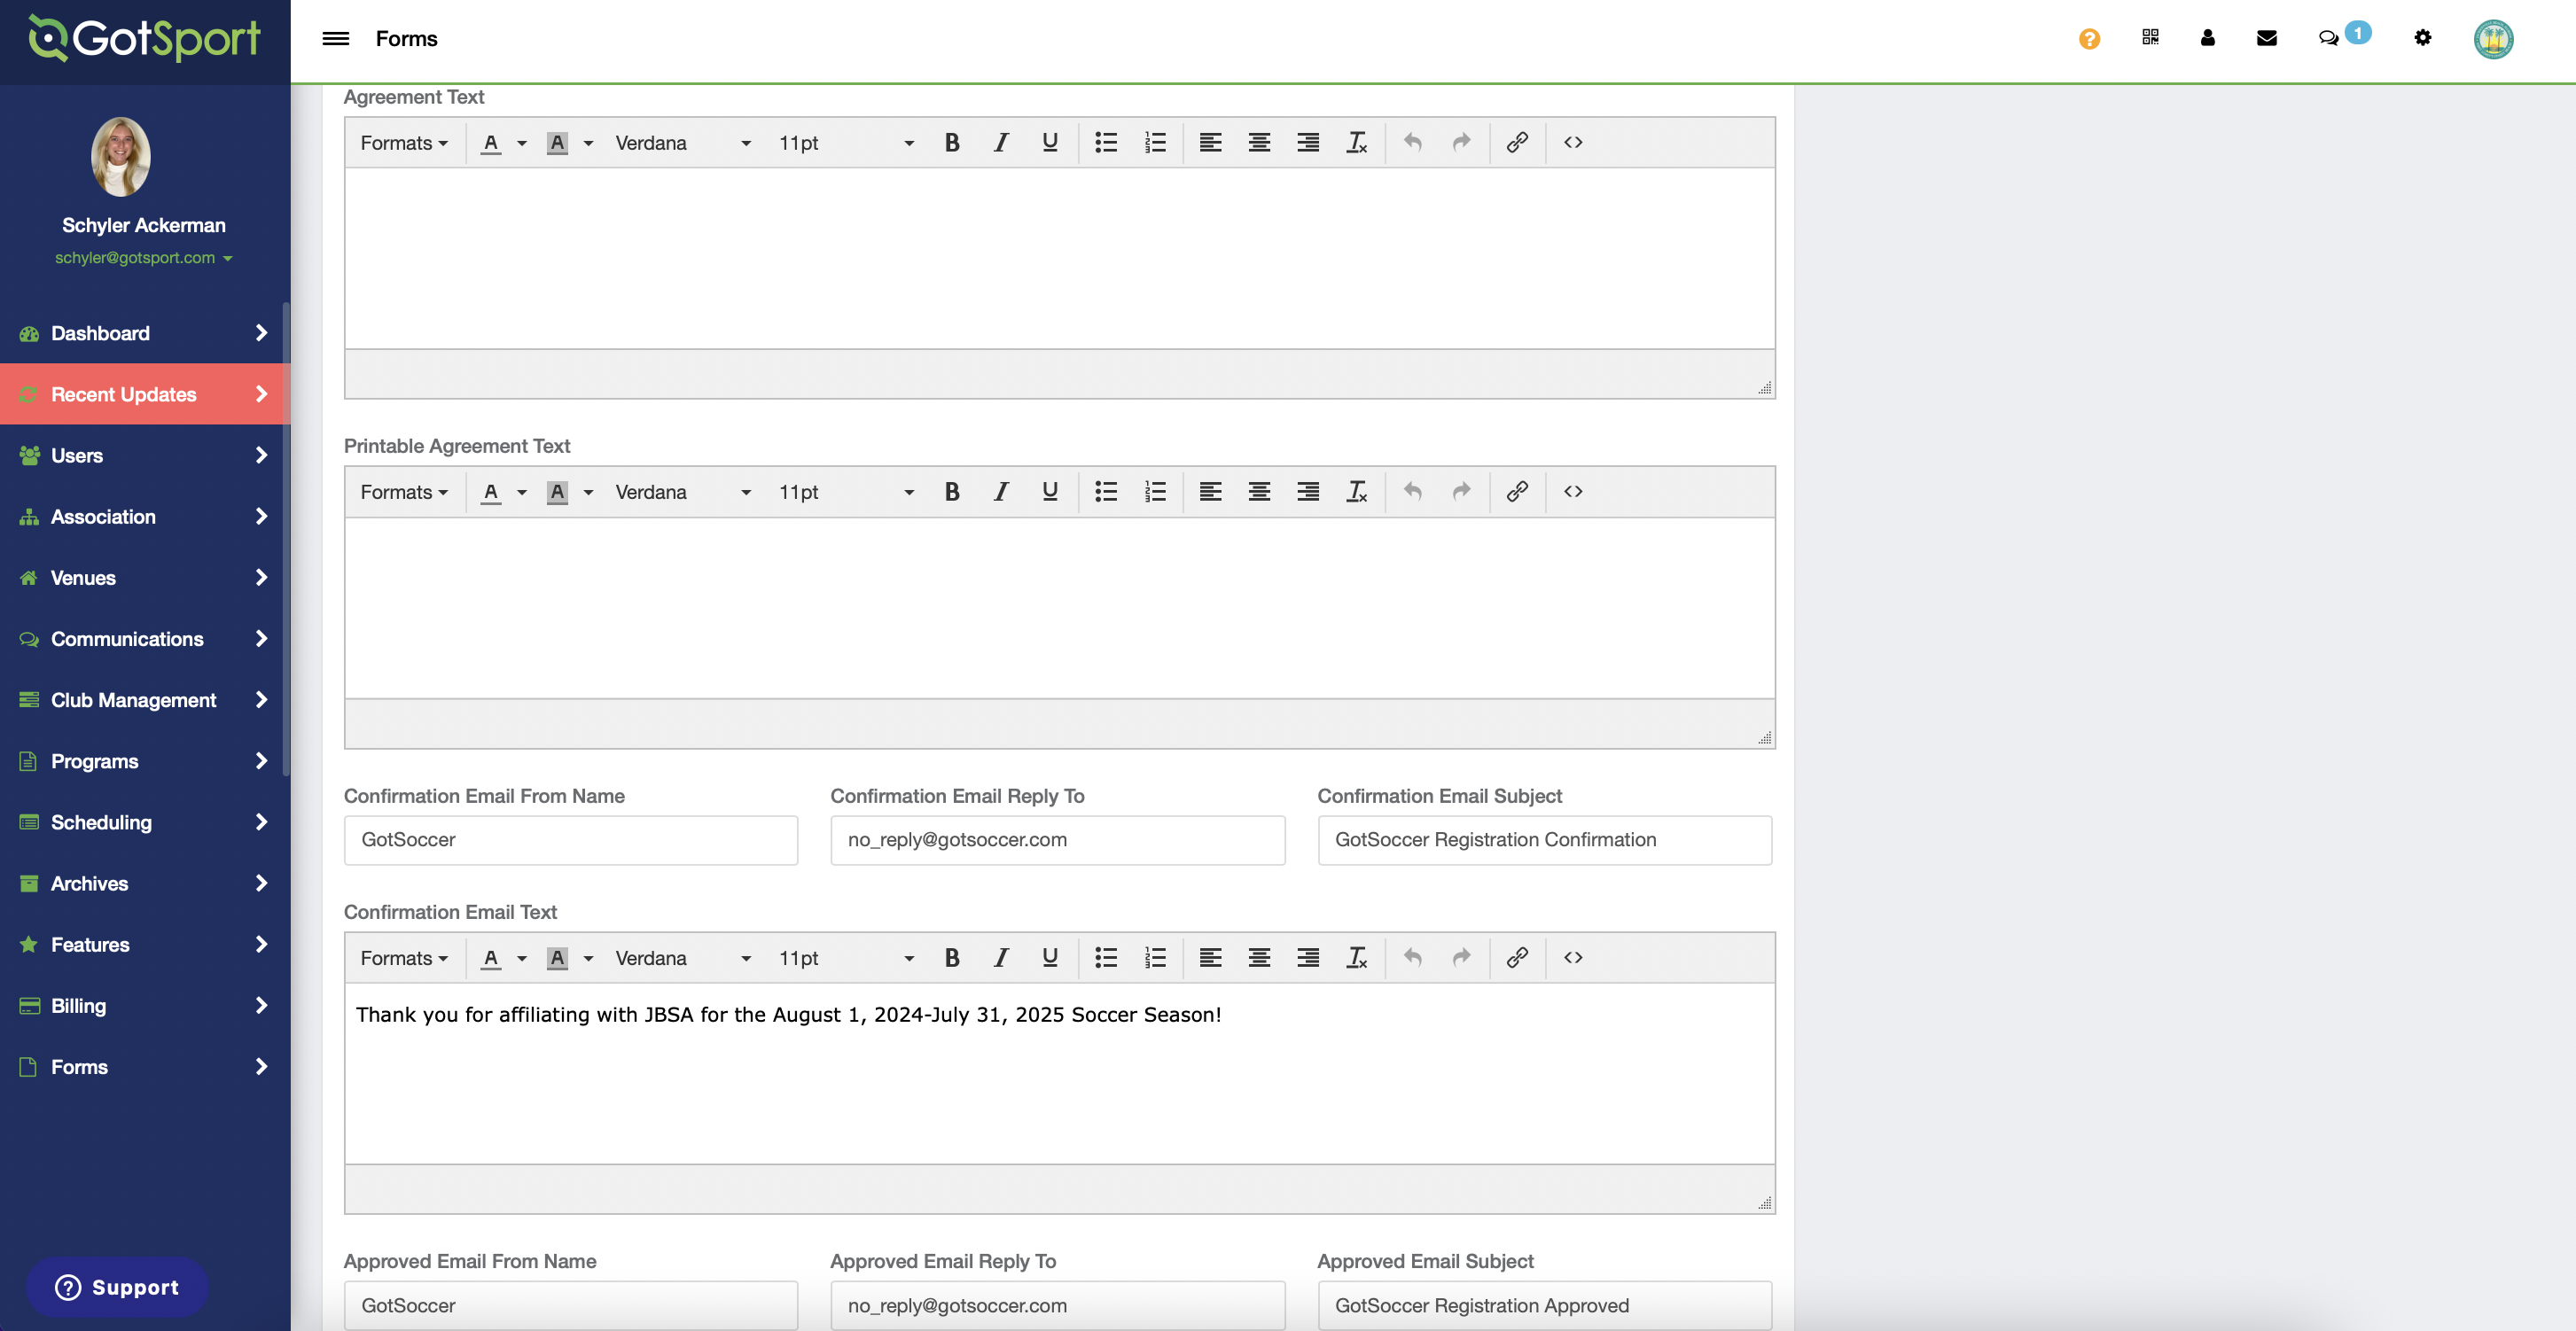2576x1331 pixels.
Task: Open the user profile icon in header
Action: coord(2207,37)
